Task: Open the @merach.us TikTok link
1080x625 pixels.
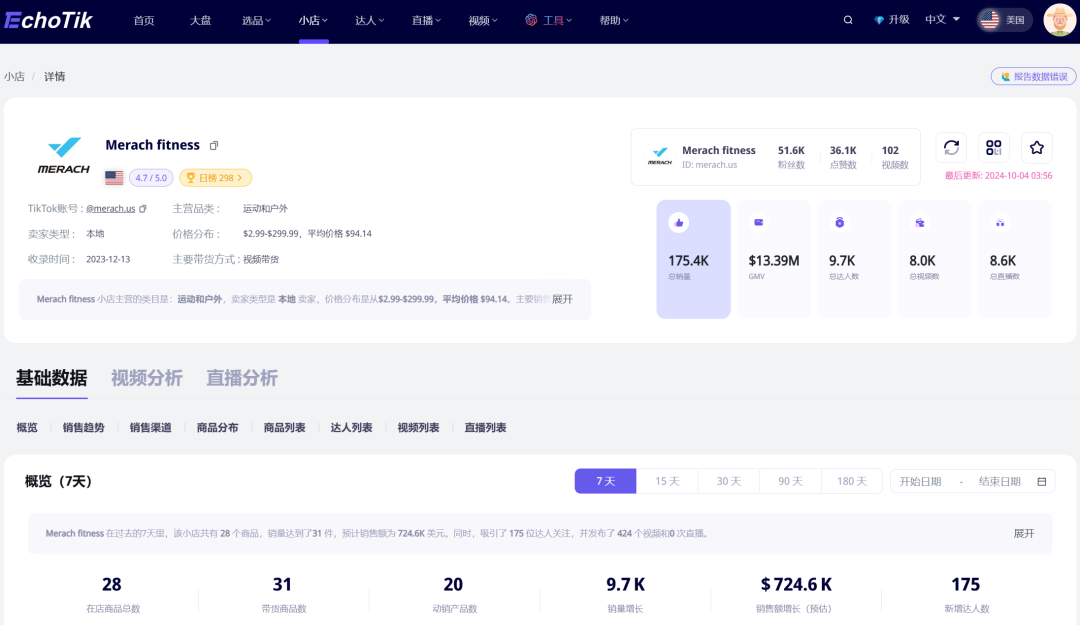Action: [110, 209]
